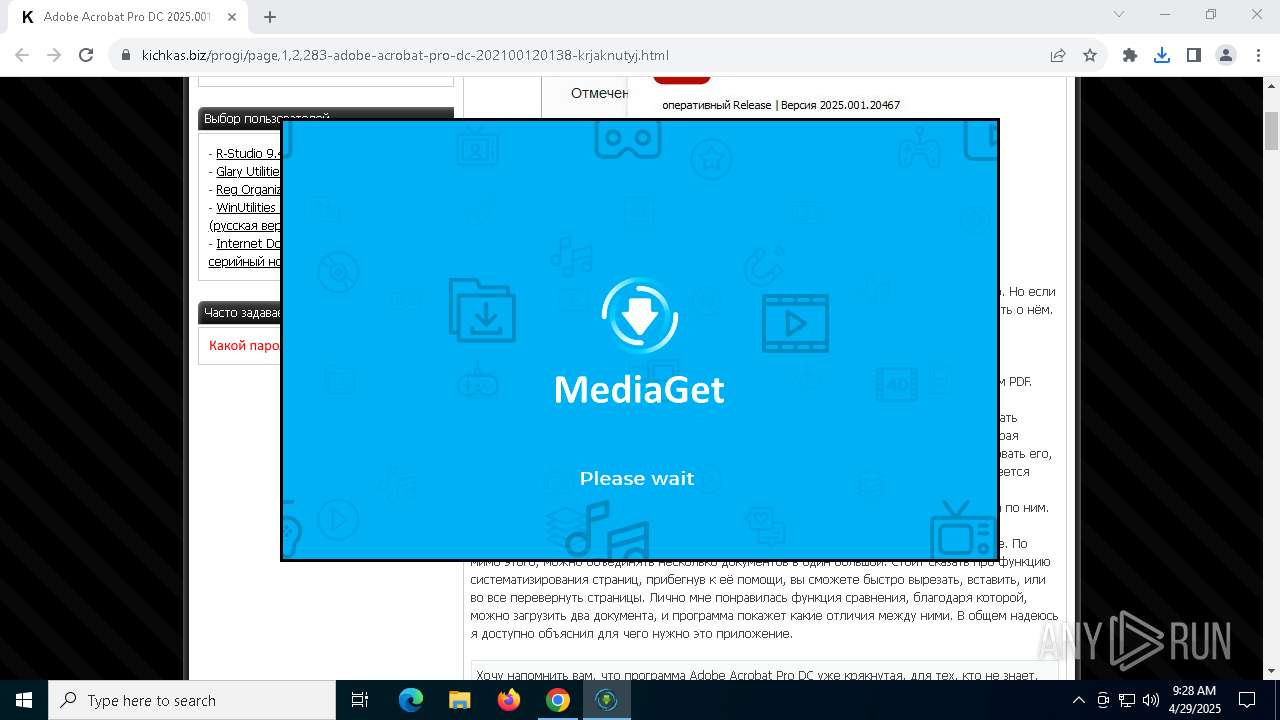The width and height of the screenshot is (1280, 720).
Task: Open volume control tray icon
Action: pos(1151,700)
